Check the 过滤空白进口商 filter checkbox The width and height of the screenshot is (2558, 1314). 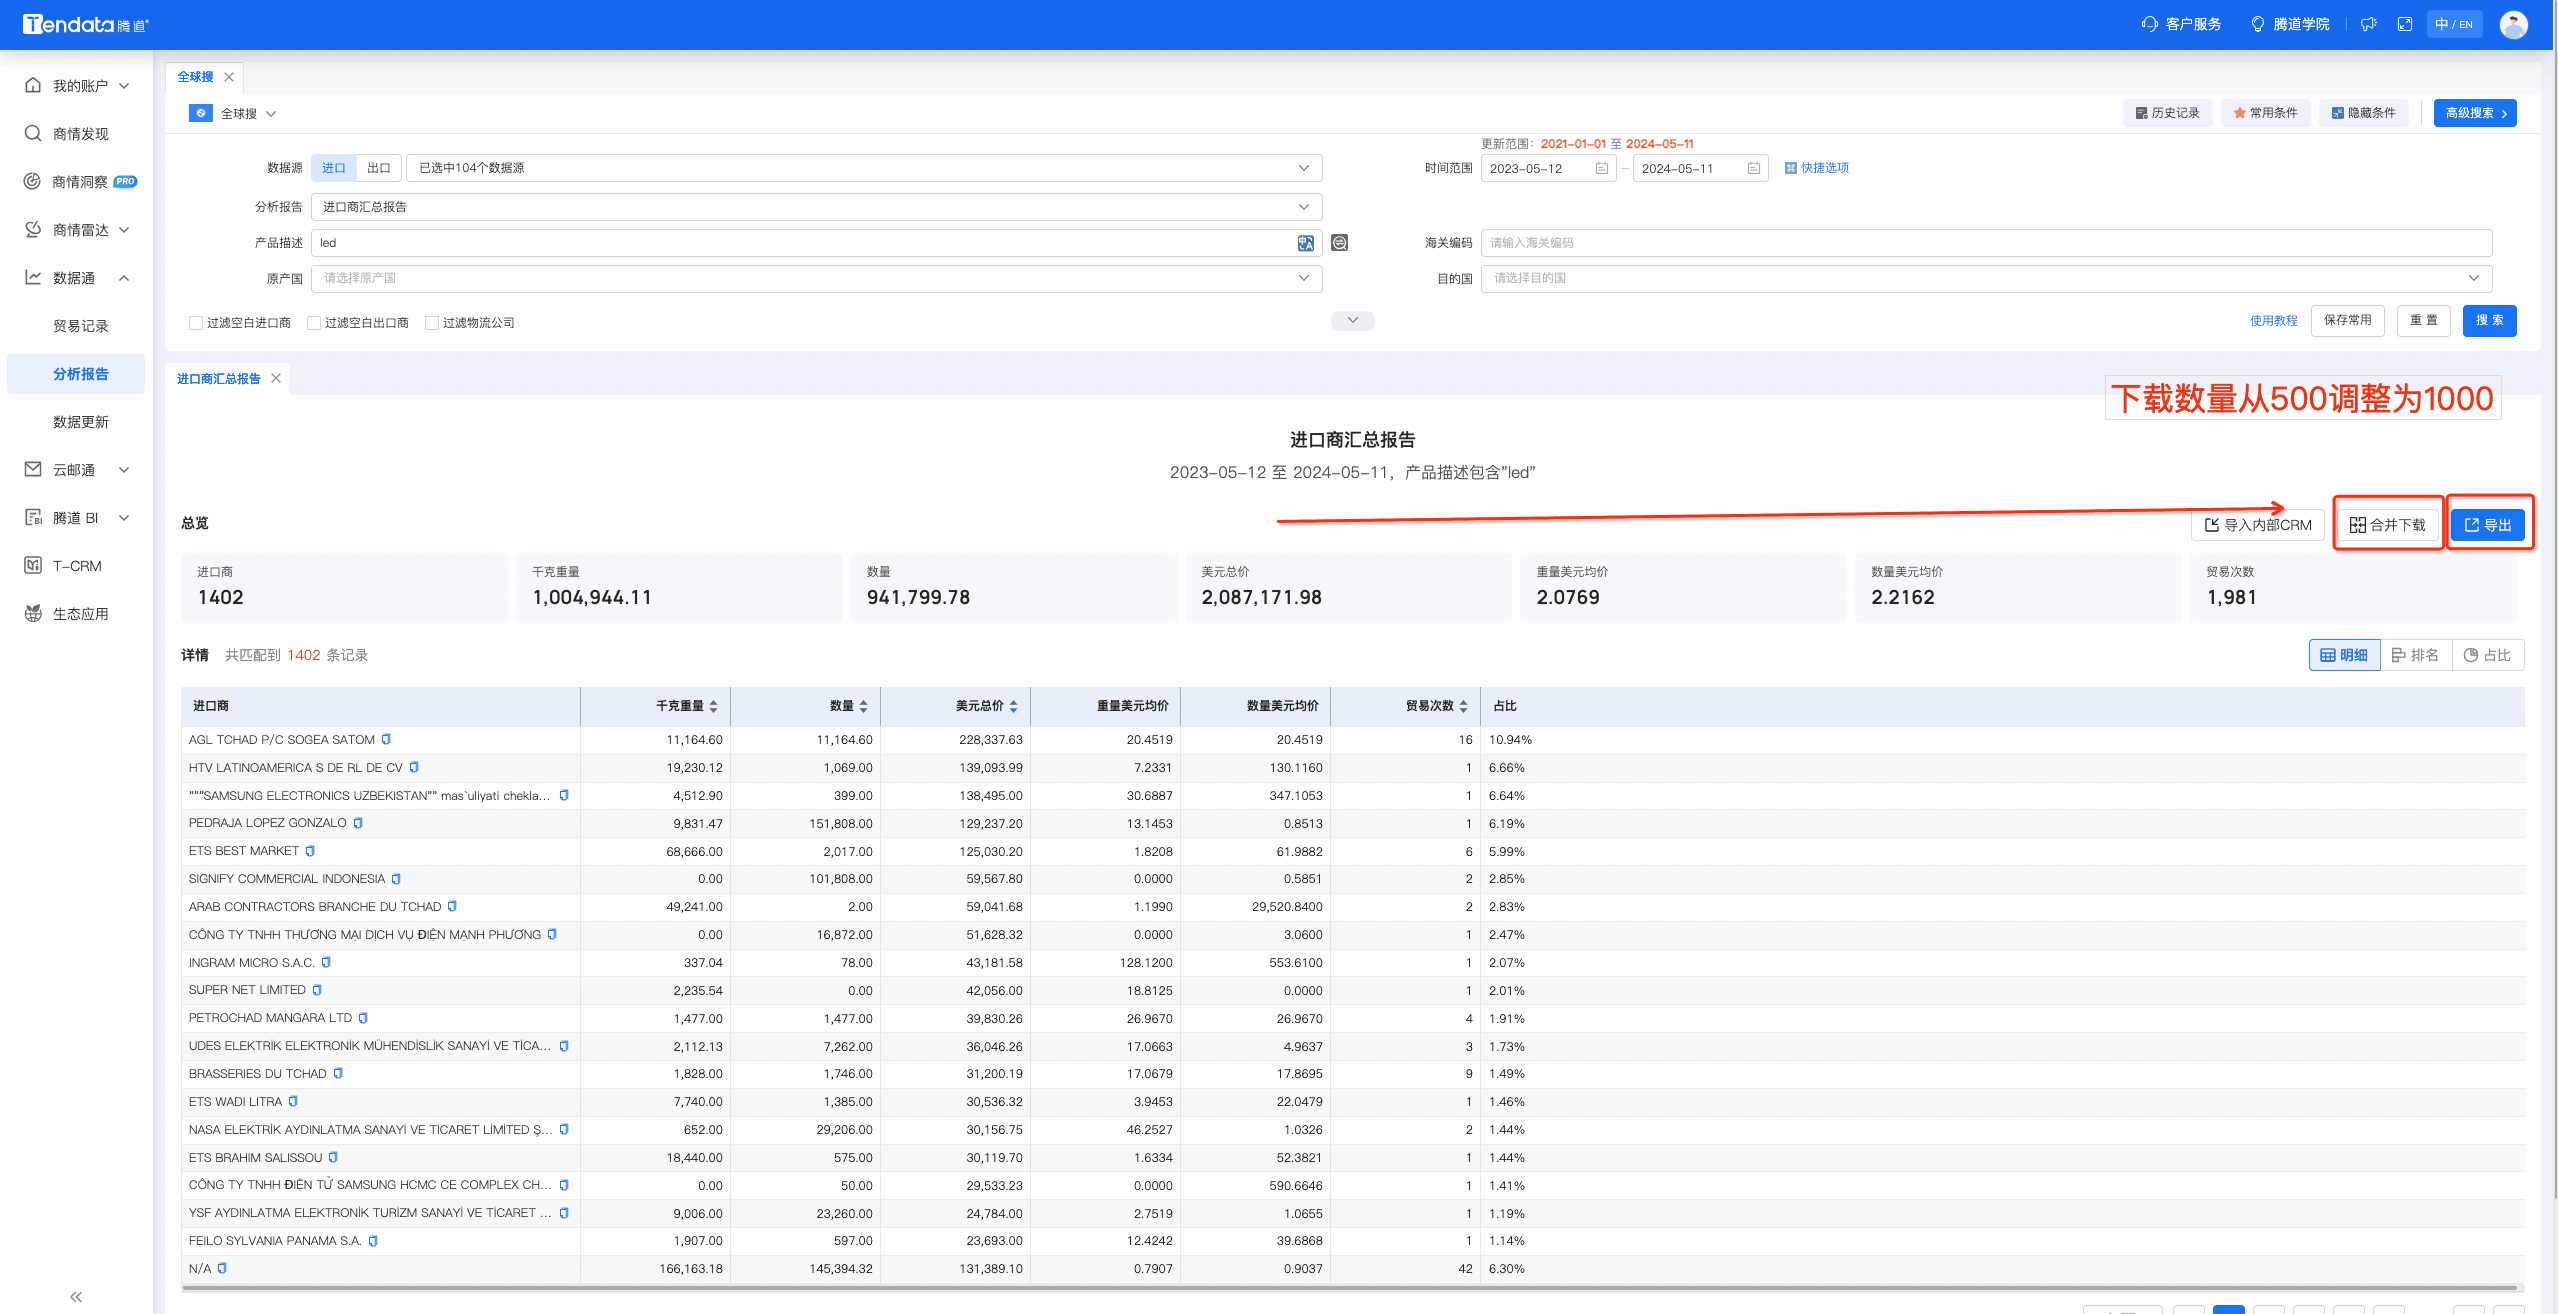pos(196,322)
